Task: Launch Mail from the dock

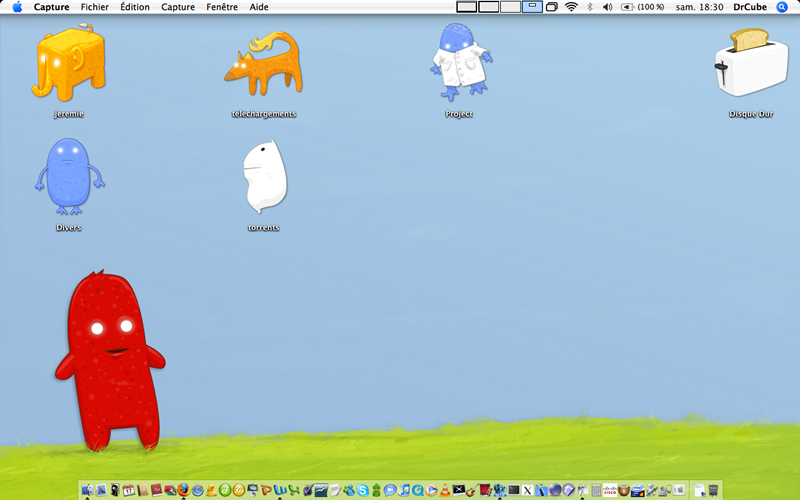Action: click(x=101, y=490)
